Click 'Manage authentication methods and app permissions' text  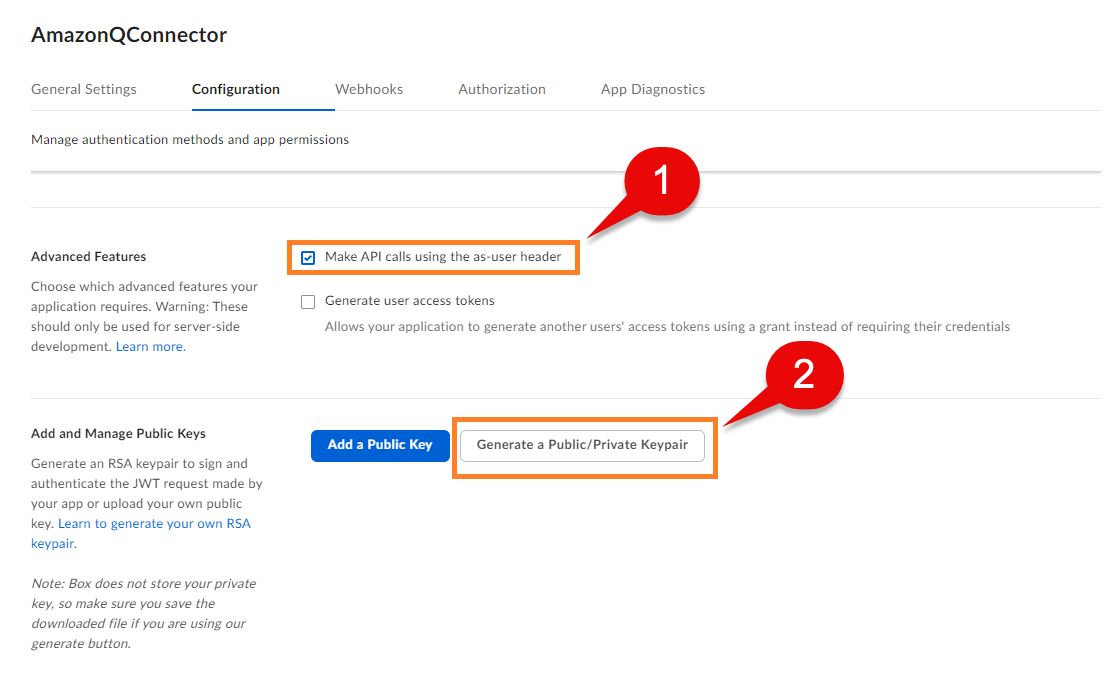coord(190,140)
